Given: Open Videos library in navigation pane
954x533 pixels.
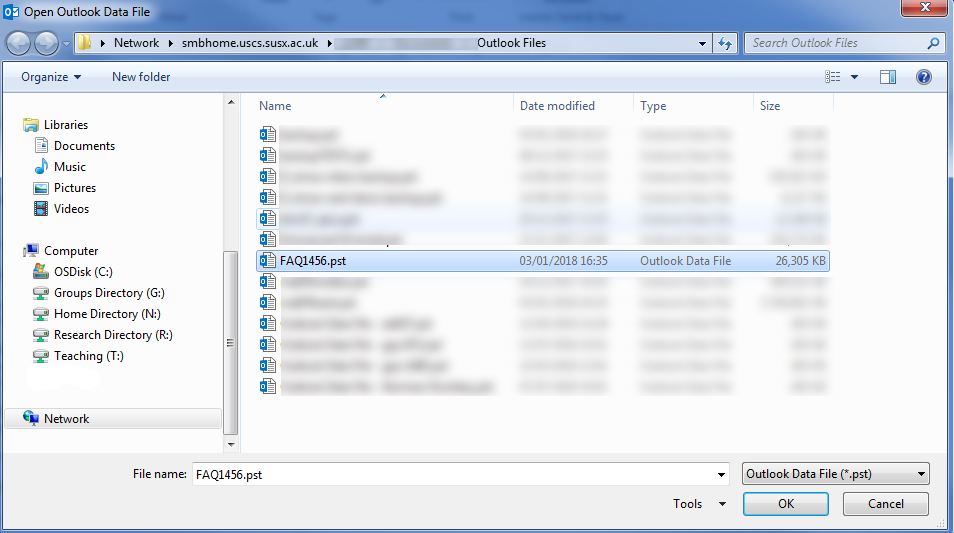Looking at the screenshot, I should point(71,209).
